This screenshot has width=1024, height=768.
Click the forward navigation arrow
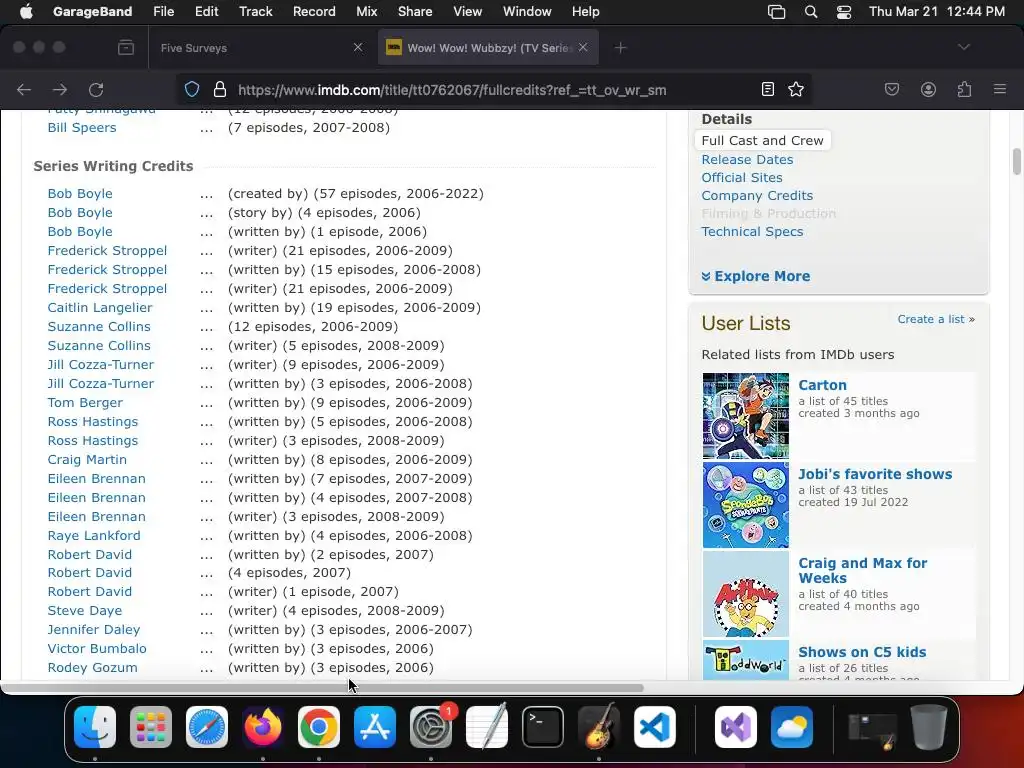(60, 89)
